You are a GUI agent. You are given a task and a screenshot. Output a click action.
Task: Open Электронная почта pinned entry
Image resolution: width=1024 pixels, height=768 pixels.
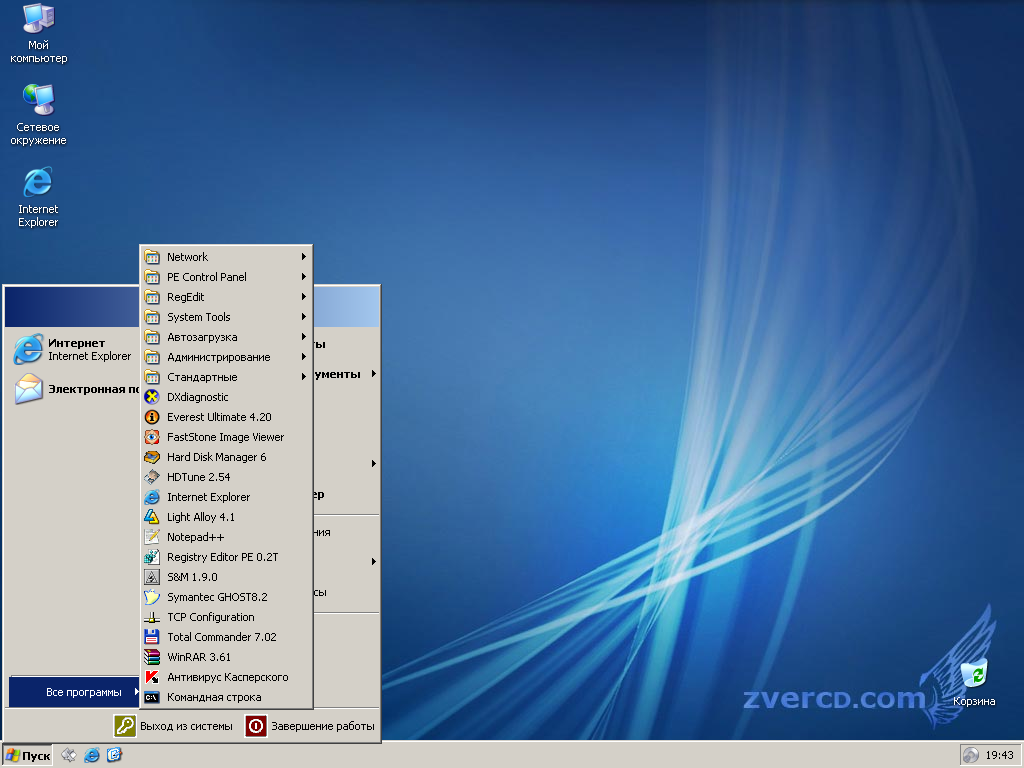tap(73, 389)
